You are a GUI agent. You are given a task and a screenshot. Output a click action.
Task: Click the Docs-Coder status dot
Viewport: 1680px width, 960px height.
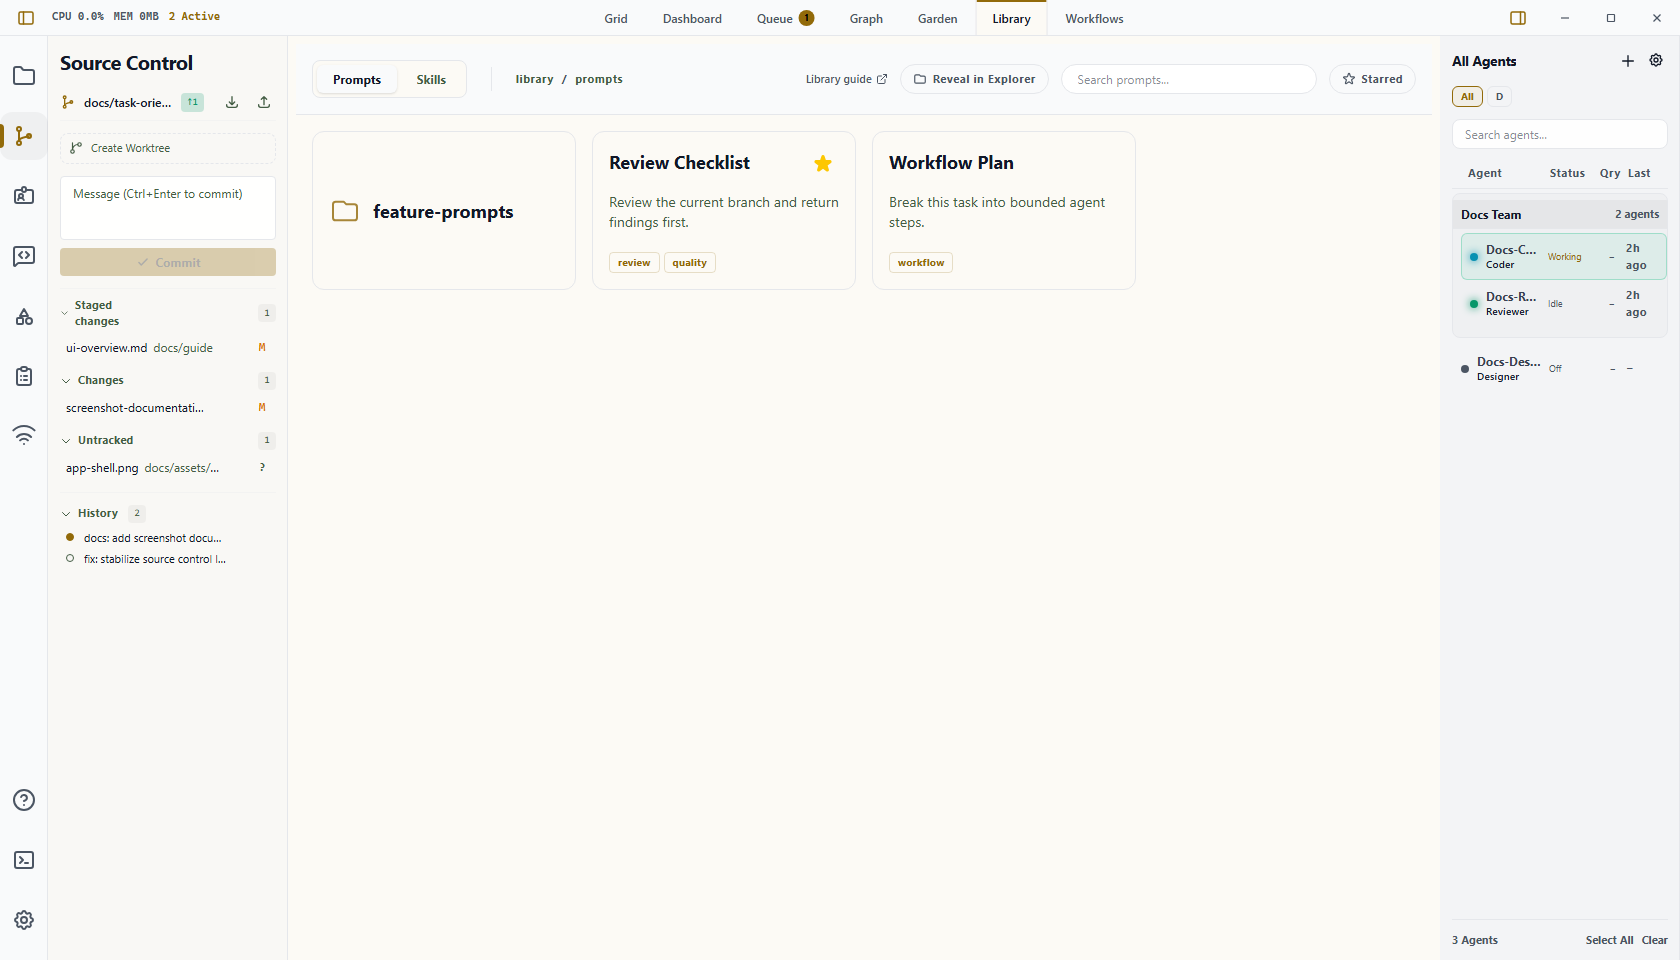(1474, 257)
